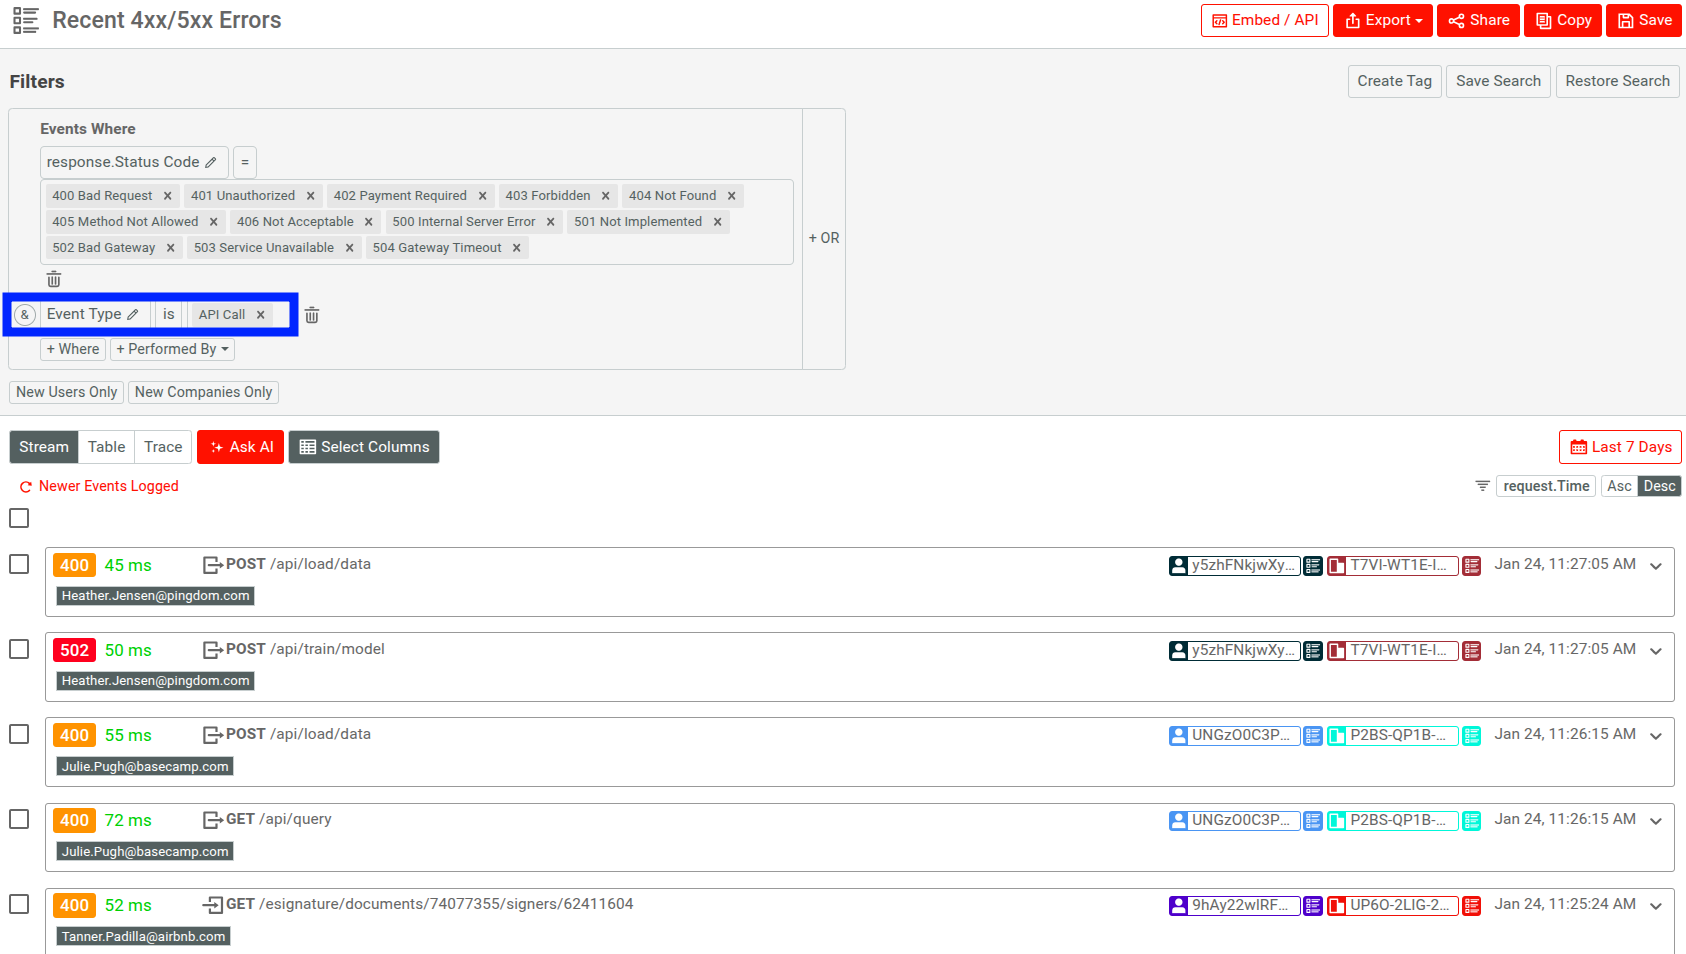The image size is (1686, 954).
Task: Open the Performed By dropdown
Action: [172, 349]
